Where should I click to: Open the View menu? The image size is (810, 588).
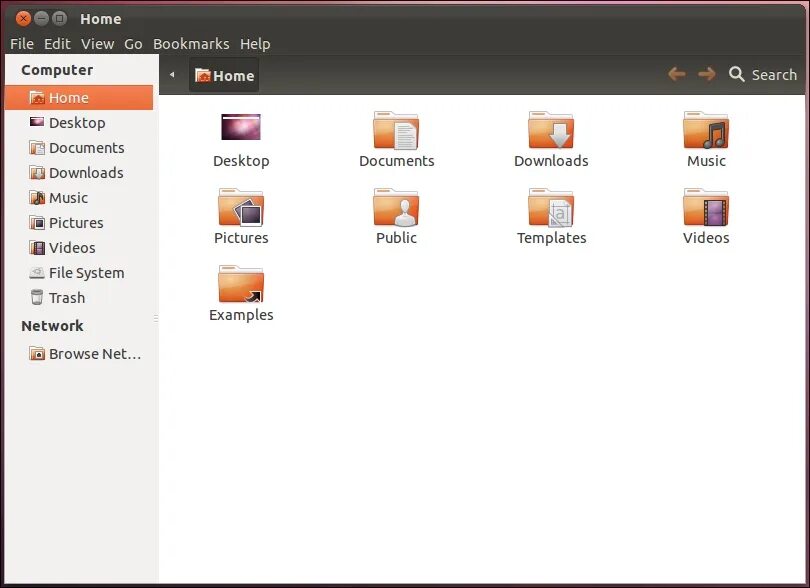97,43
